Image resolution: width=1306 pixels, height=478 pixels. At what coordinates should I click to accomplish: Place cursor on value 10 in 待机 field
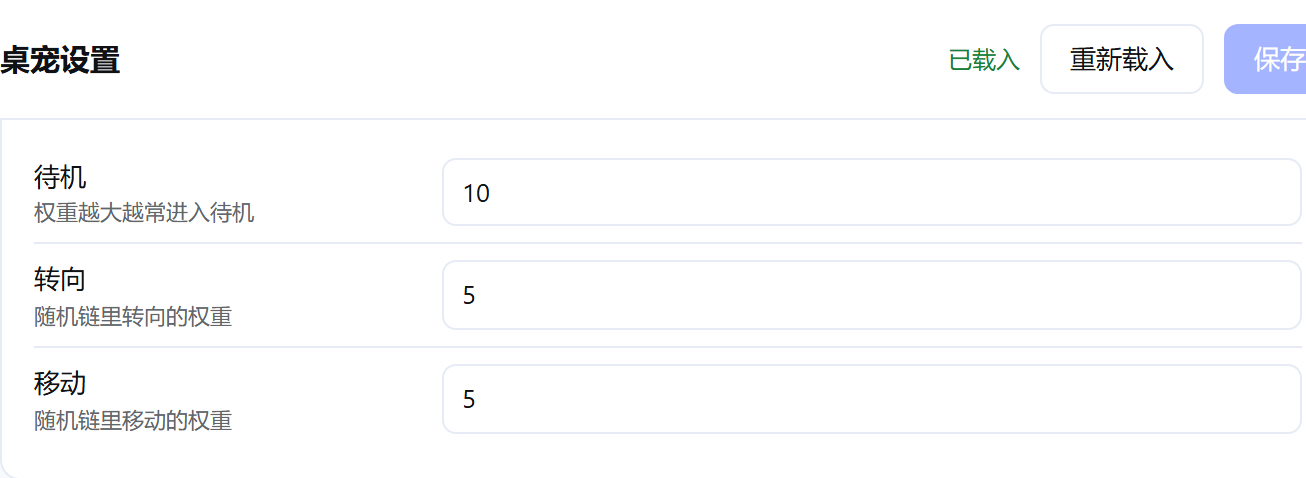coord(476,193)
